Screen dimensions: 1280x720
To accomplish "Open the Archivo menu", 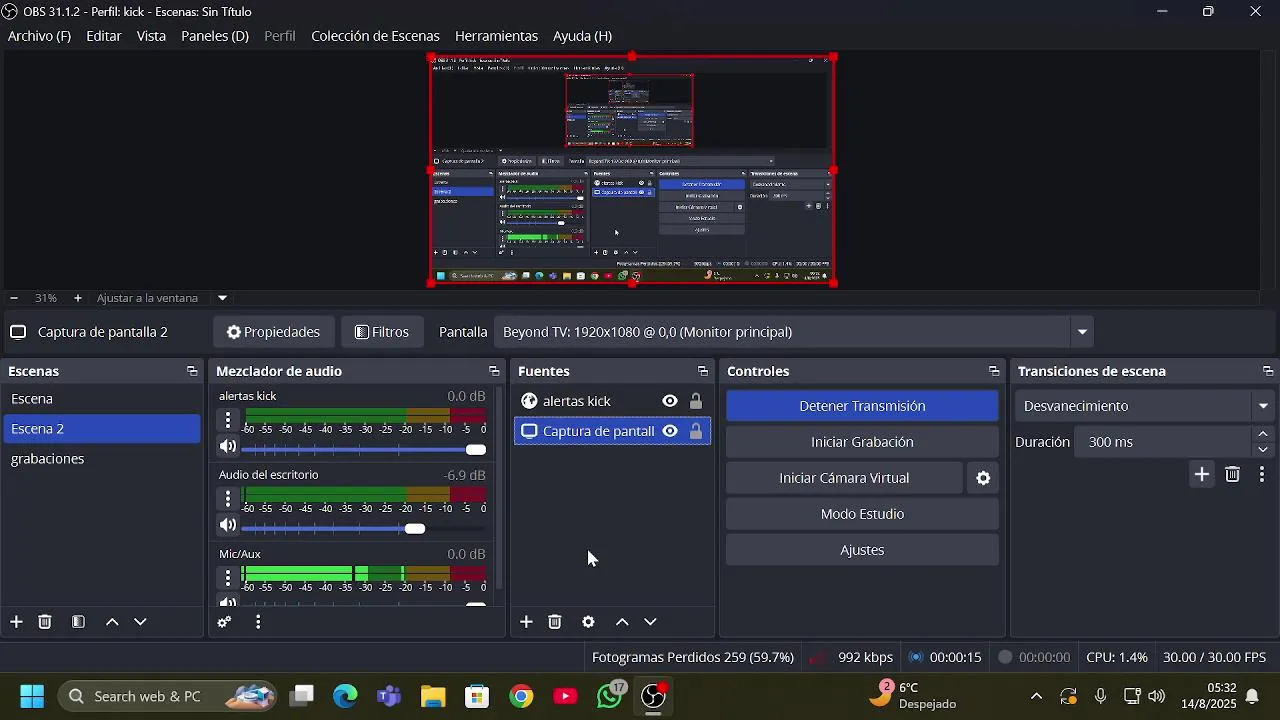I will (x=39, y=36).
